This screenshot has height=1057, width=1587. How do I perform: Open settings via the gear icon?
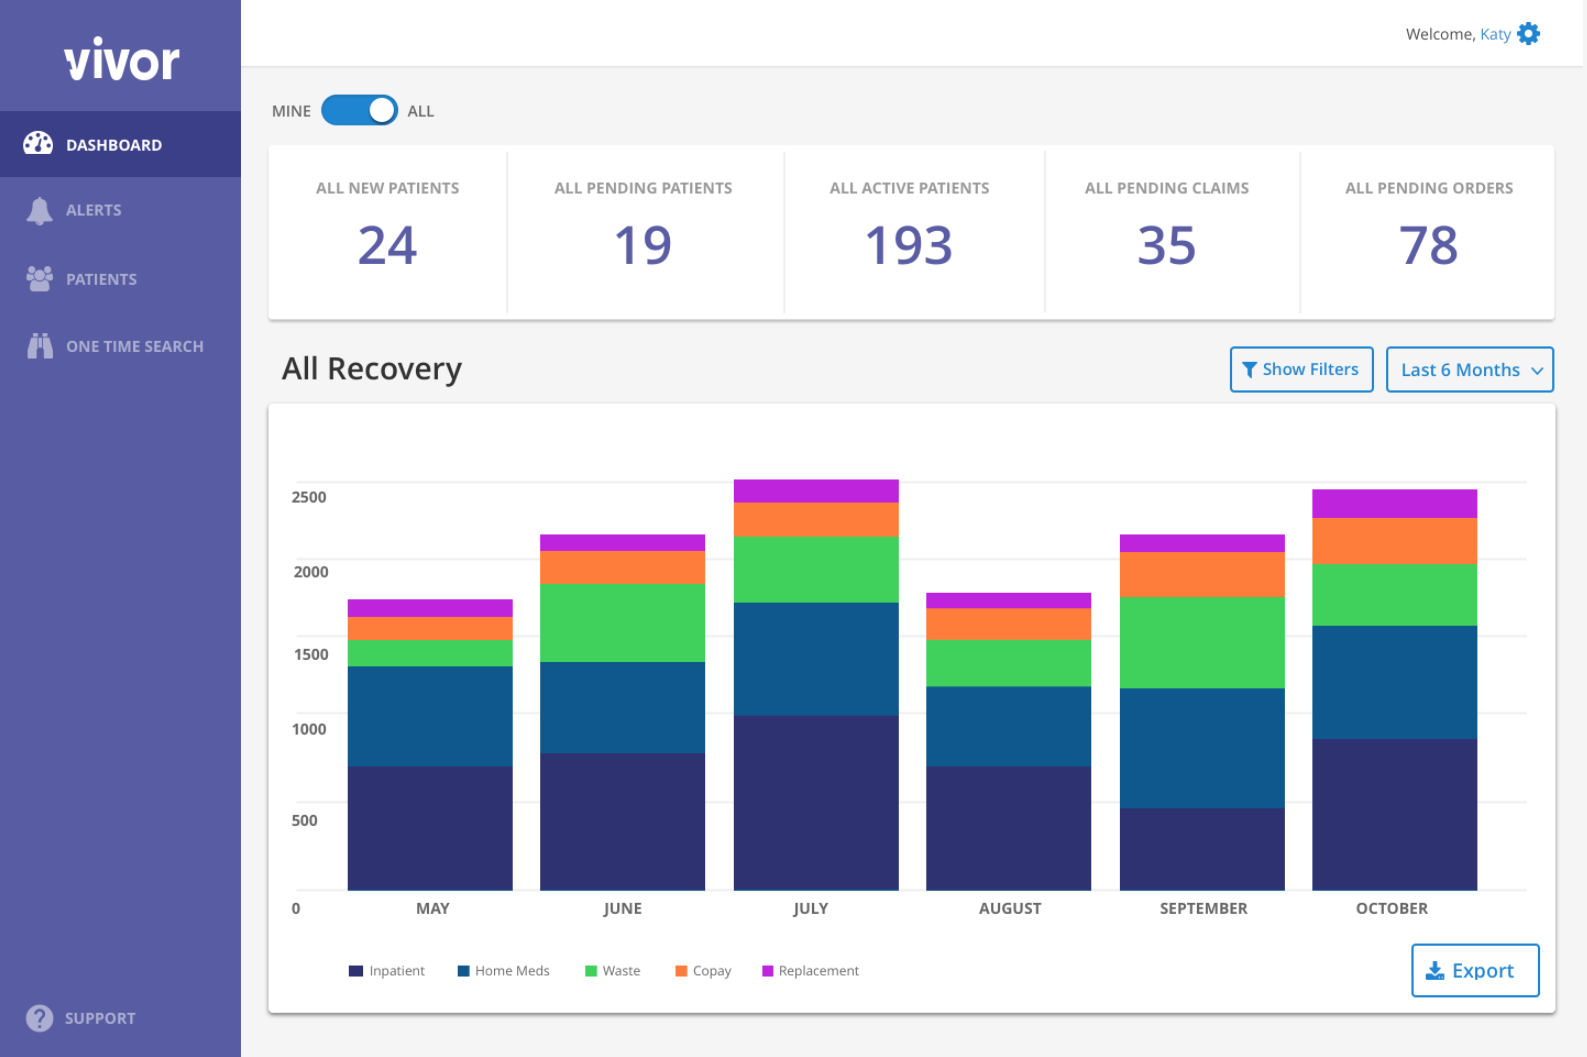pyautogui.click(x=1528, y=34)
